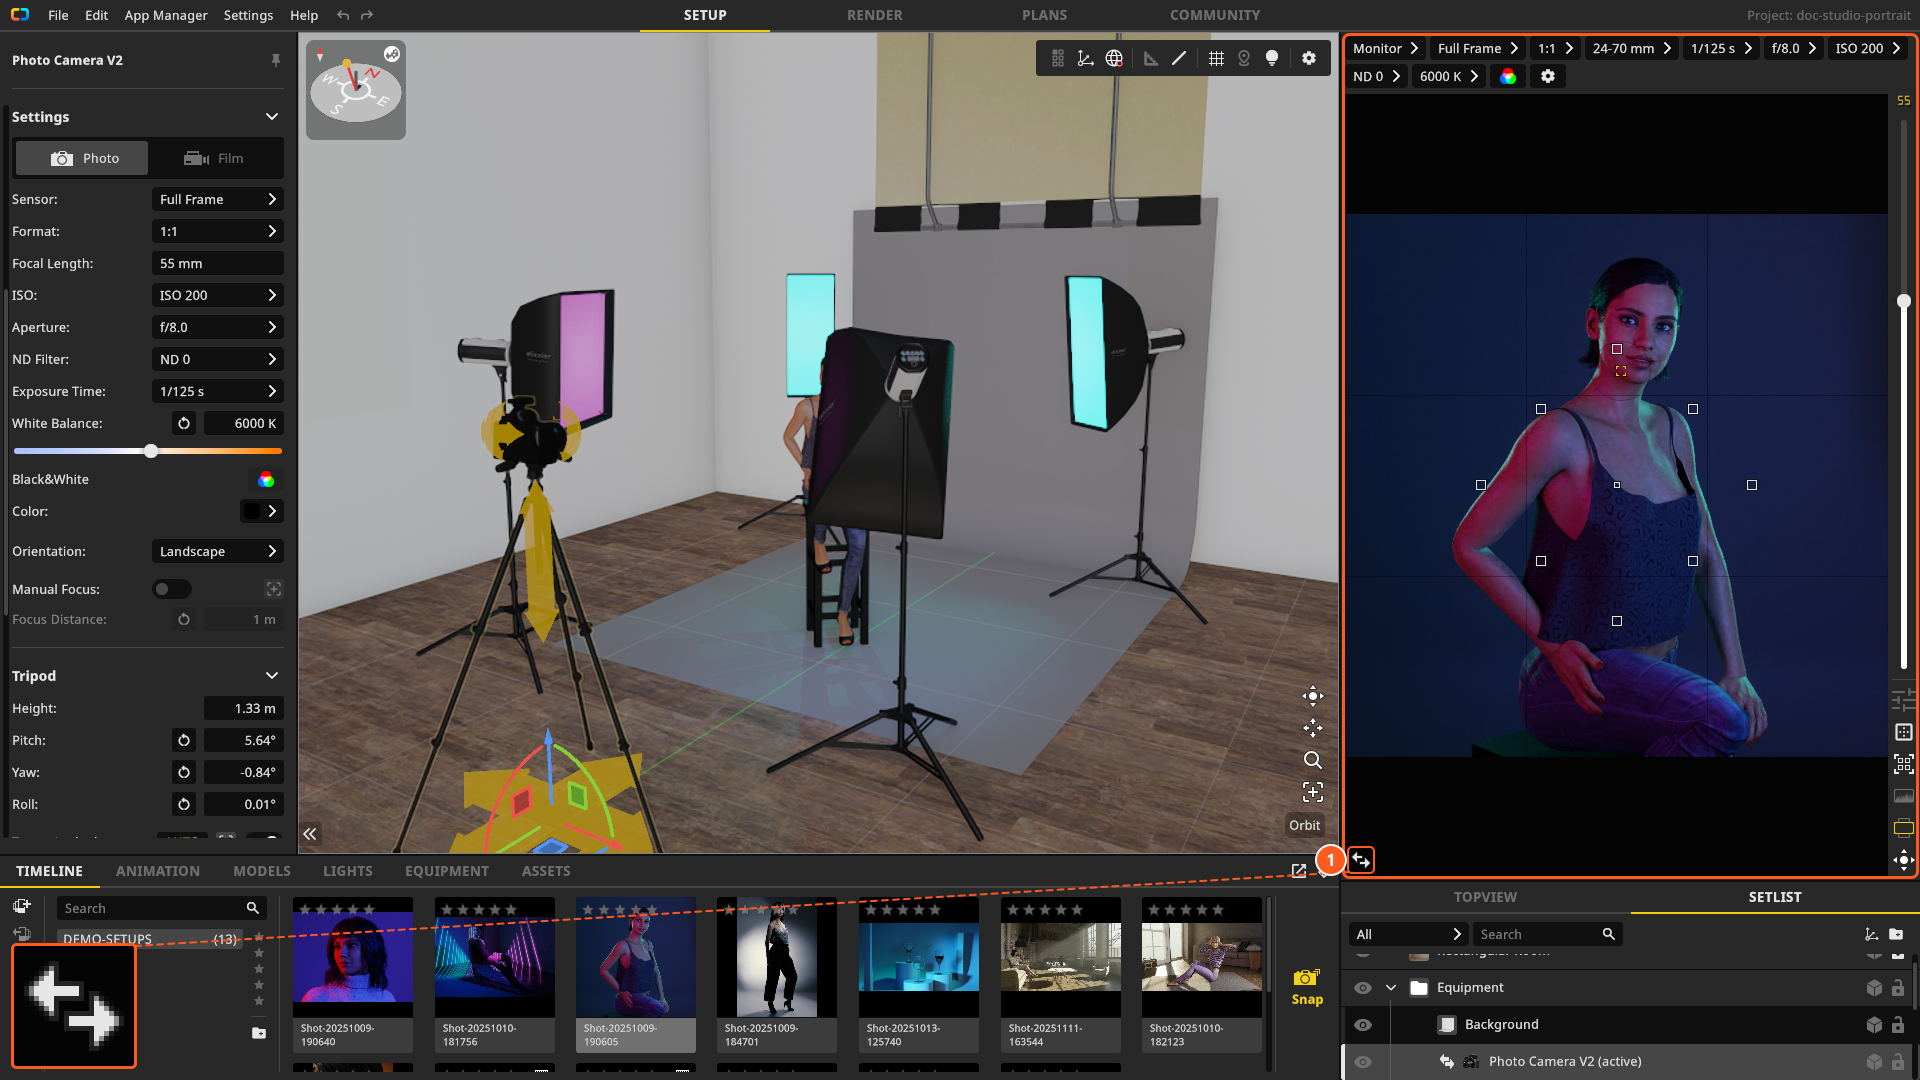Viewport: 1920px width, 1080px height.
Task: Open Monitor selector in camera view
Action: [x=1385, y=48]
